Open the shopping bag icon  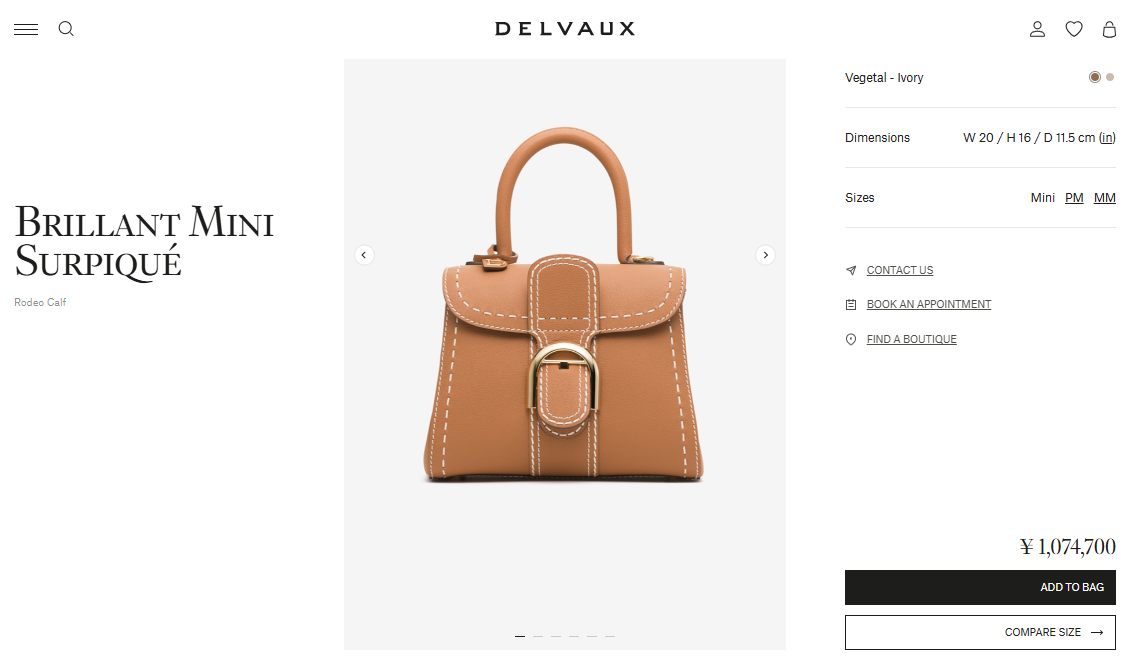pyautogui.click(x=1110, y=29)
